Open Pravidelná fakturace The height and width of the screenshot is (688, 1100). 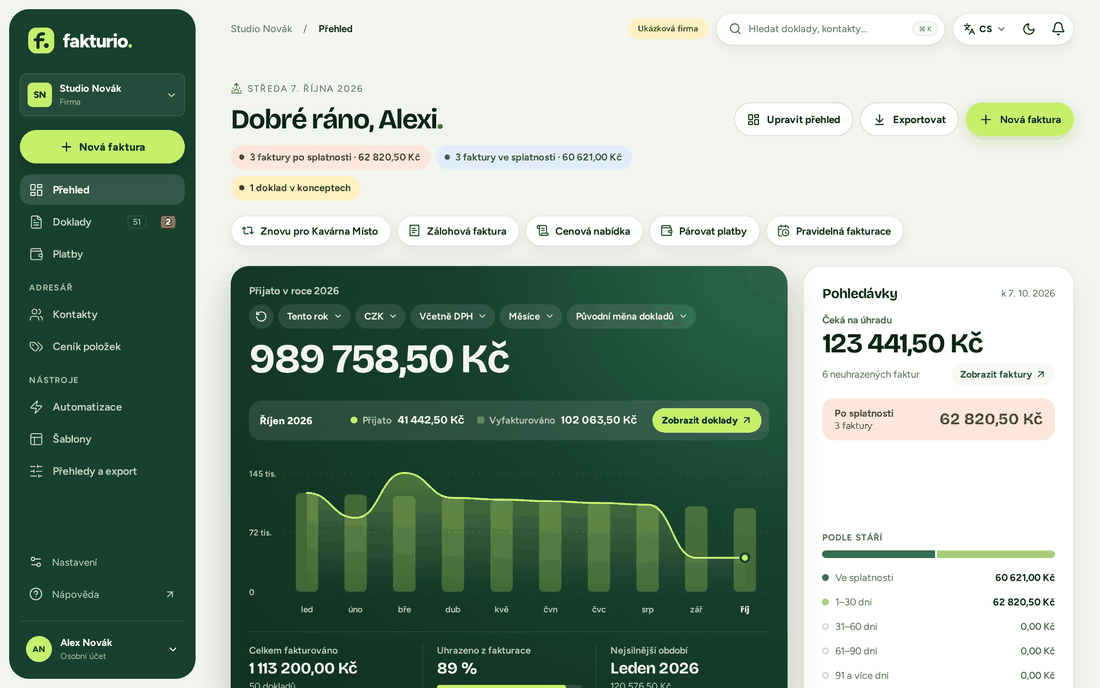click(x=835, y=231)
